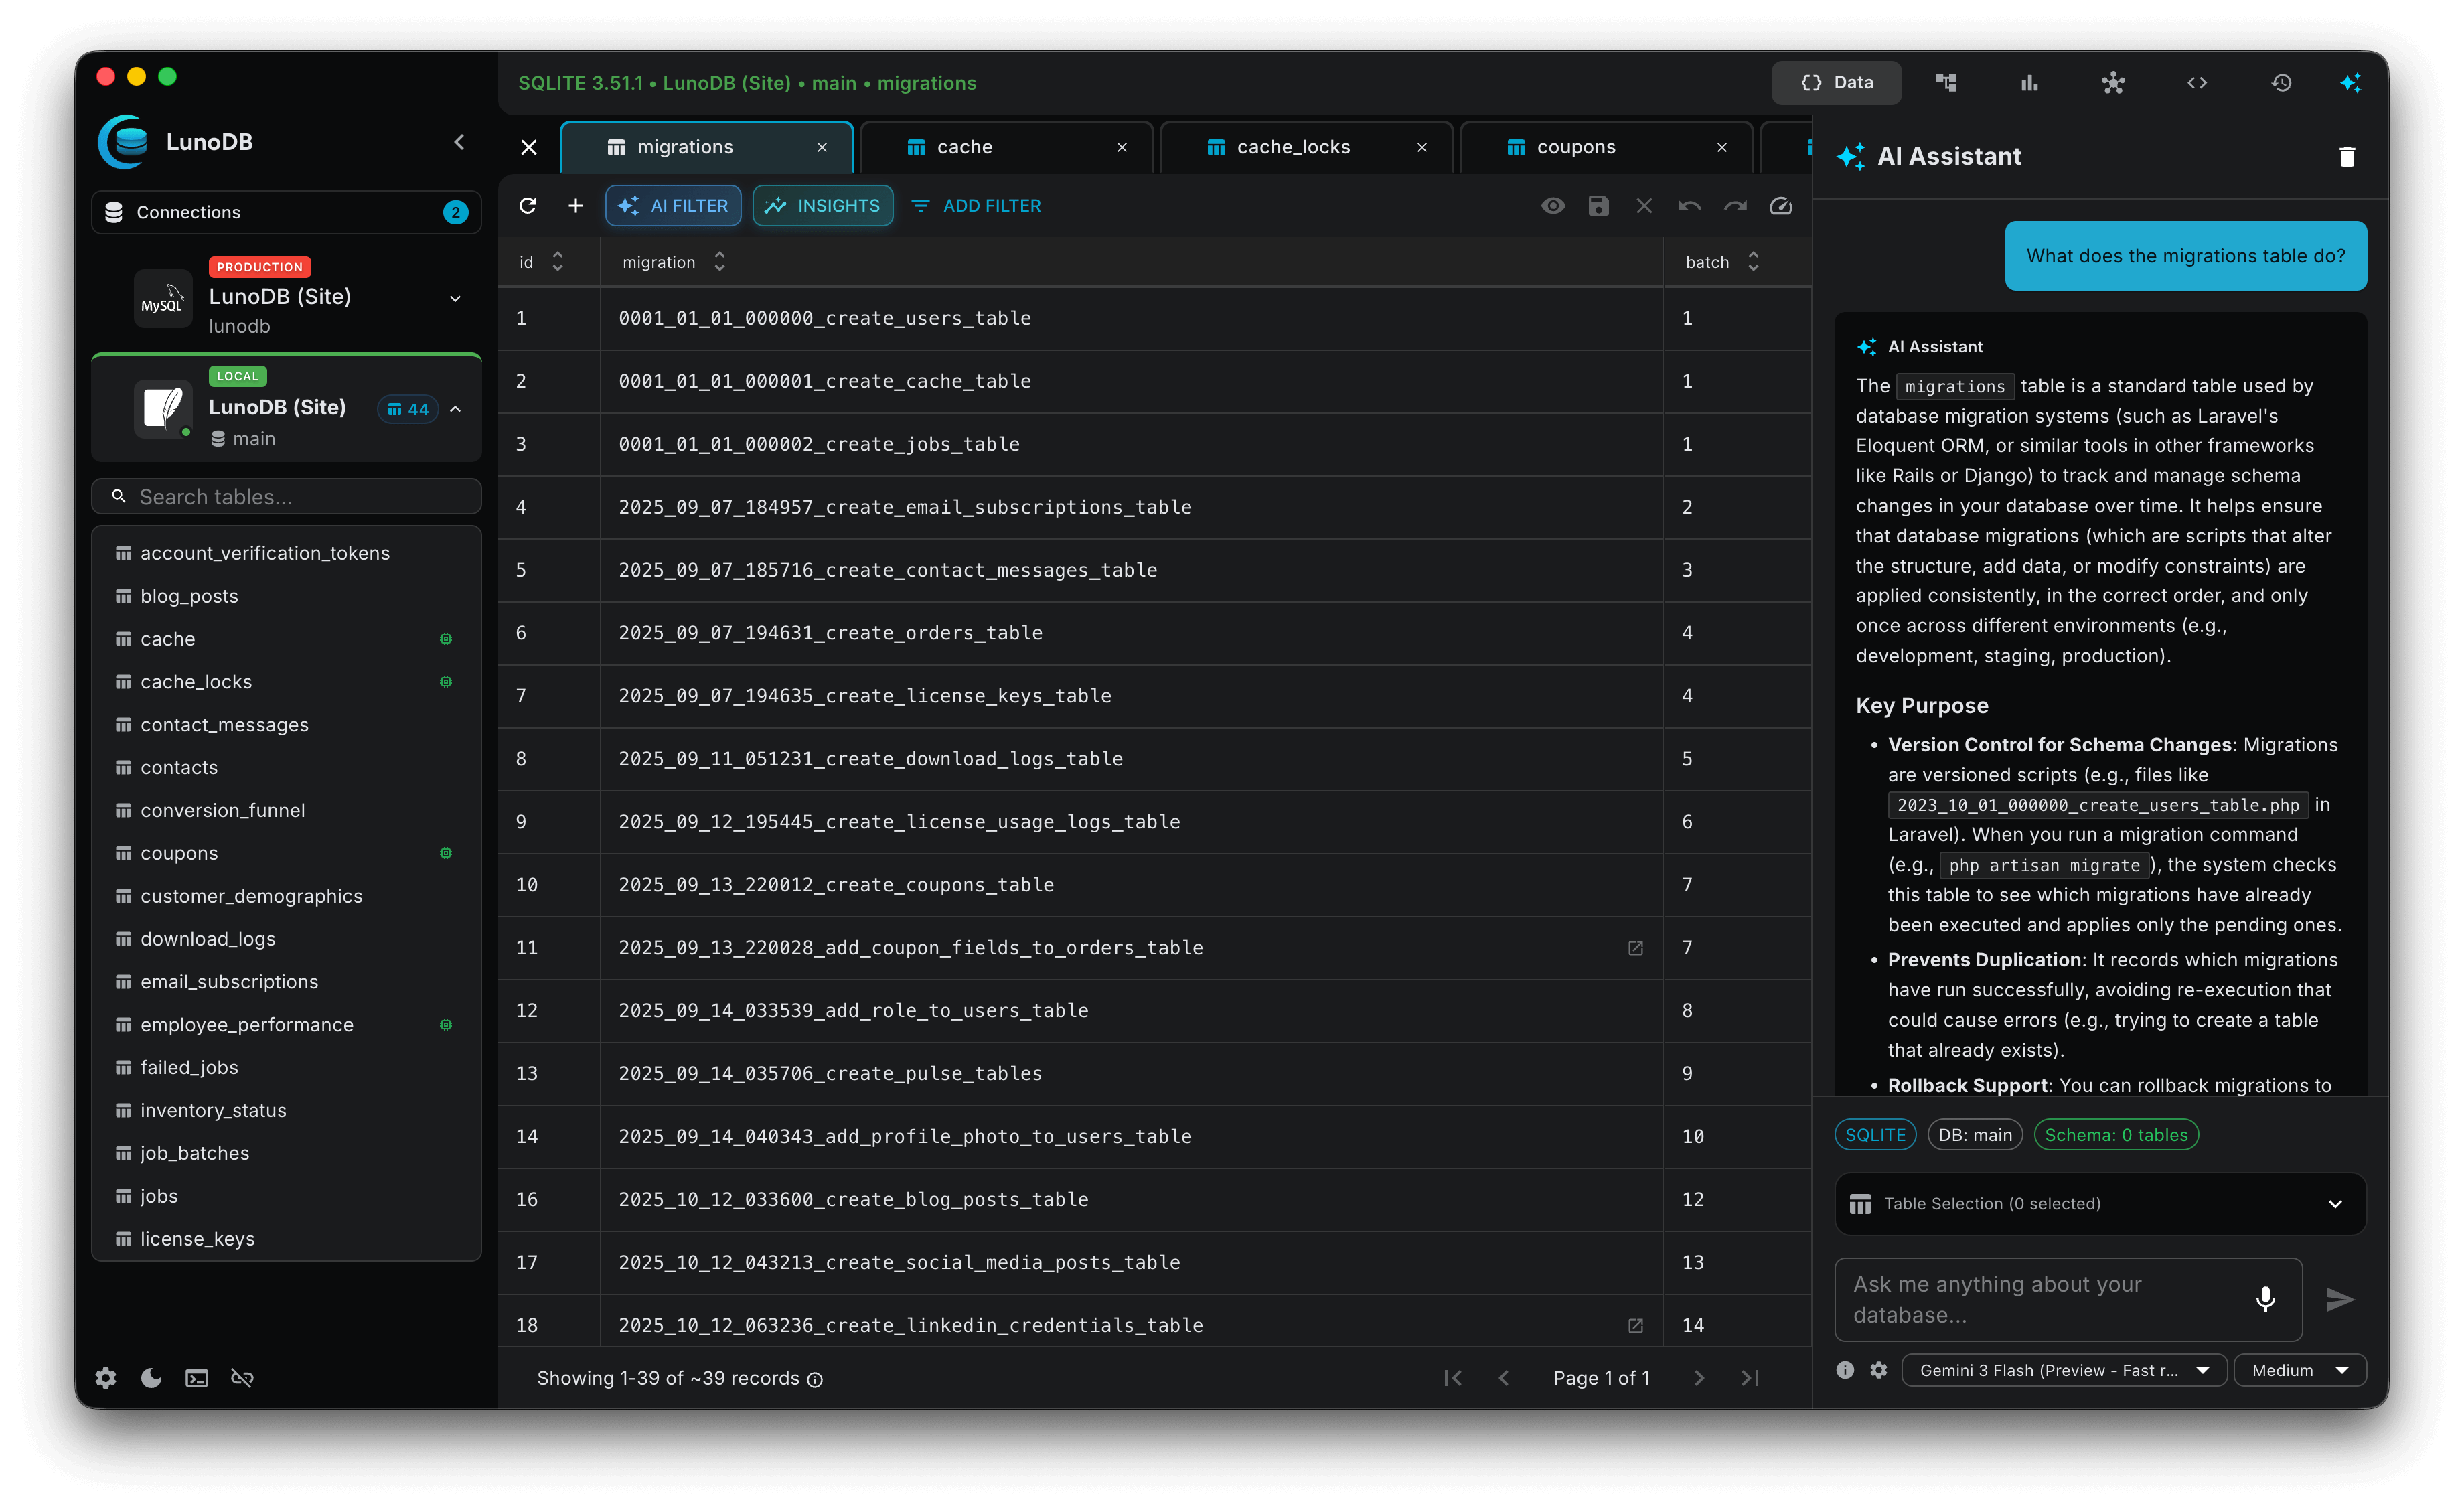Open the insights chart view

[2029, 82]
